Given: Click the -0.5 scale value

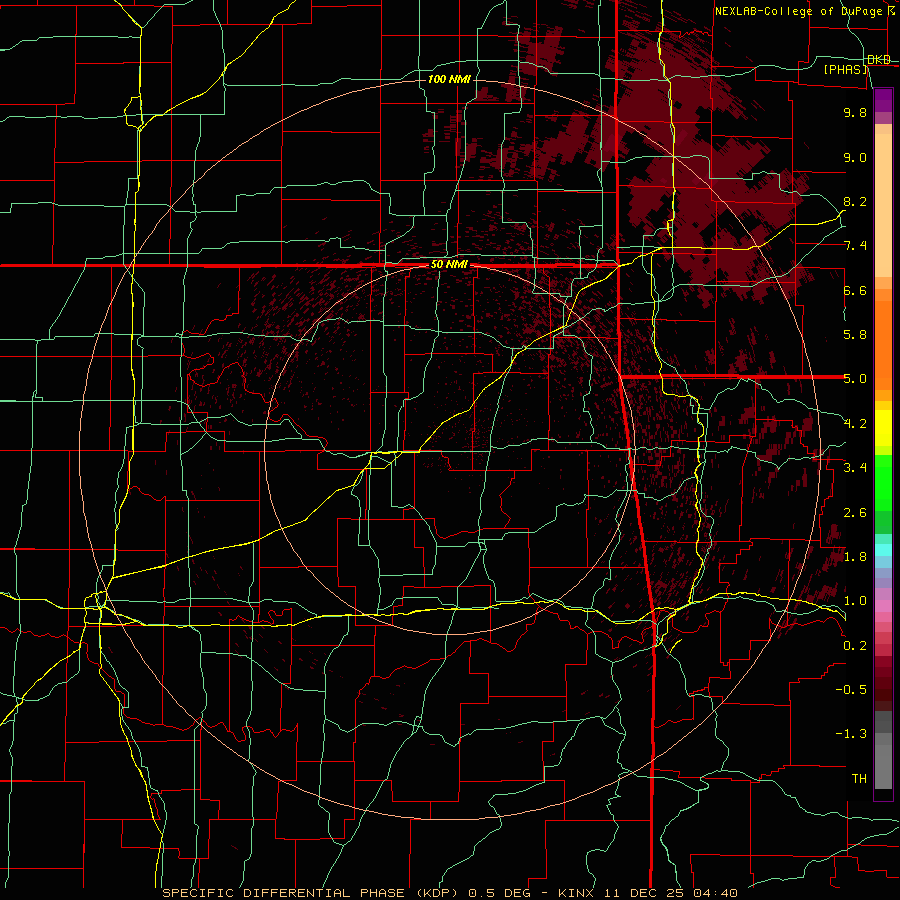Looking at the screenshot, I should (x=851, y=690).
